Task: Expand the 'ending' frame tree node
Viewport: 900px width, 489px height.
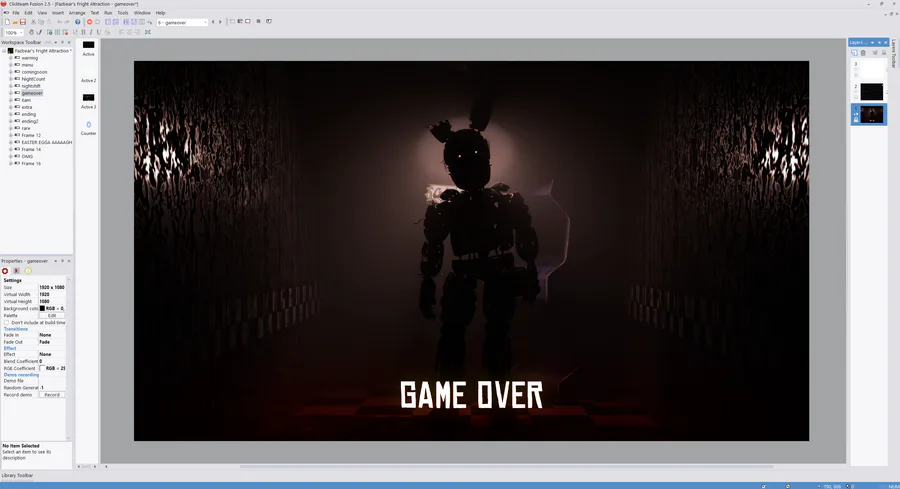Action: 10,114
